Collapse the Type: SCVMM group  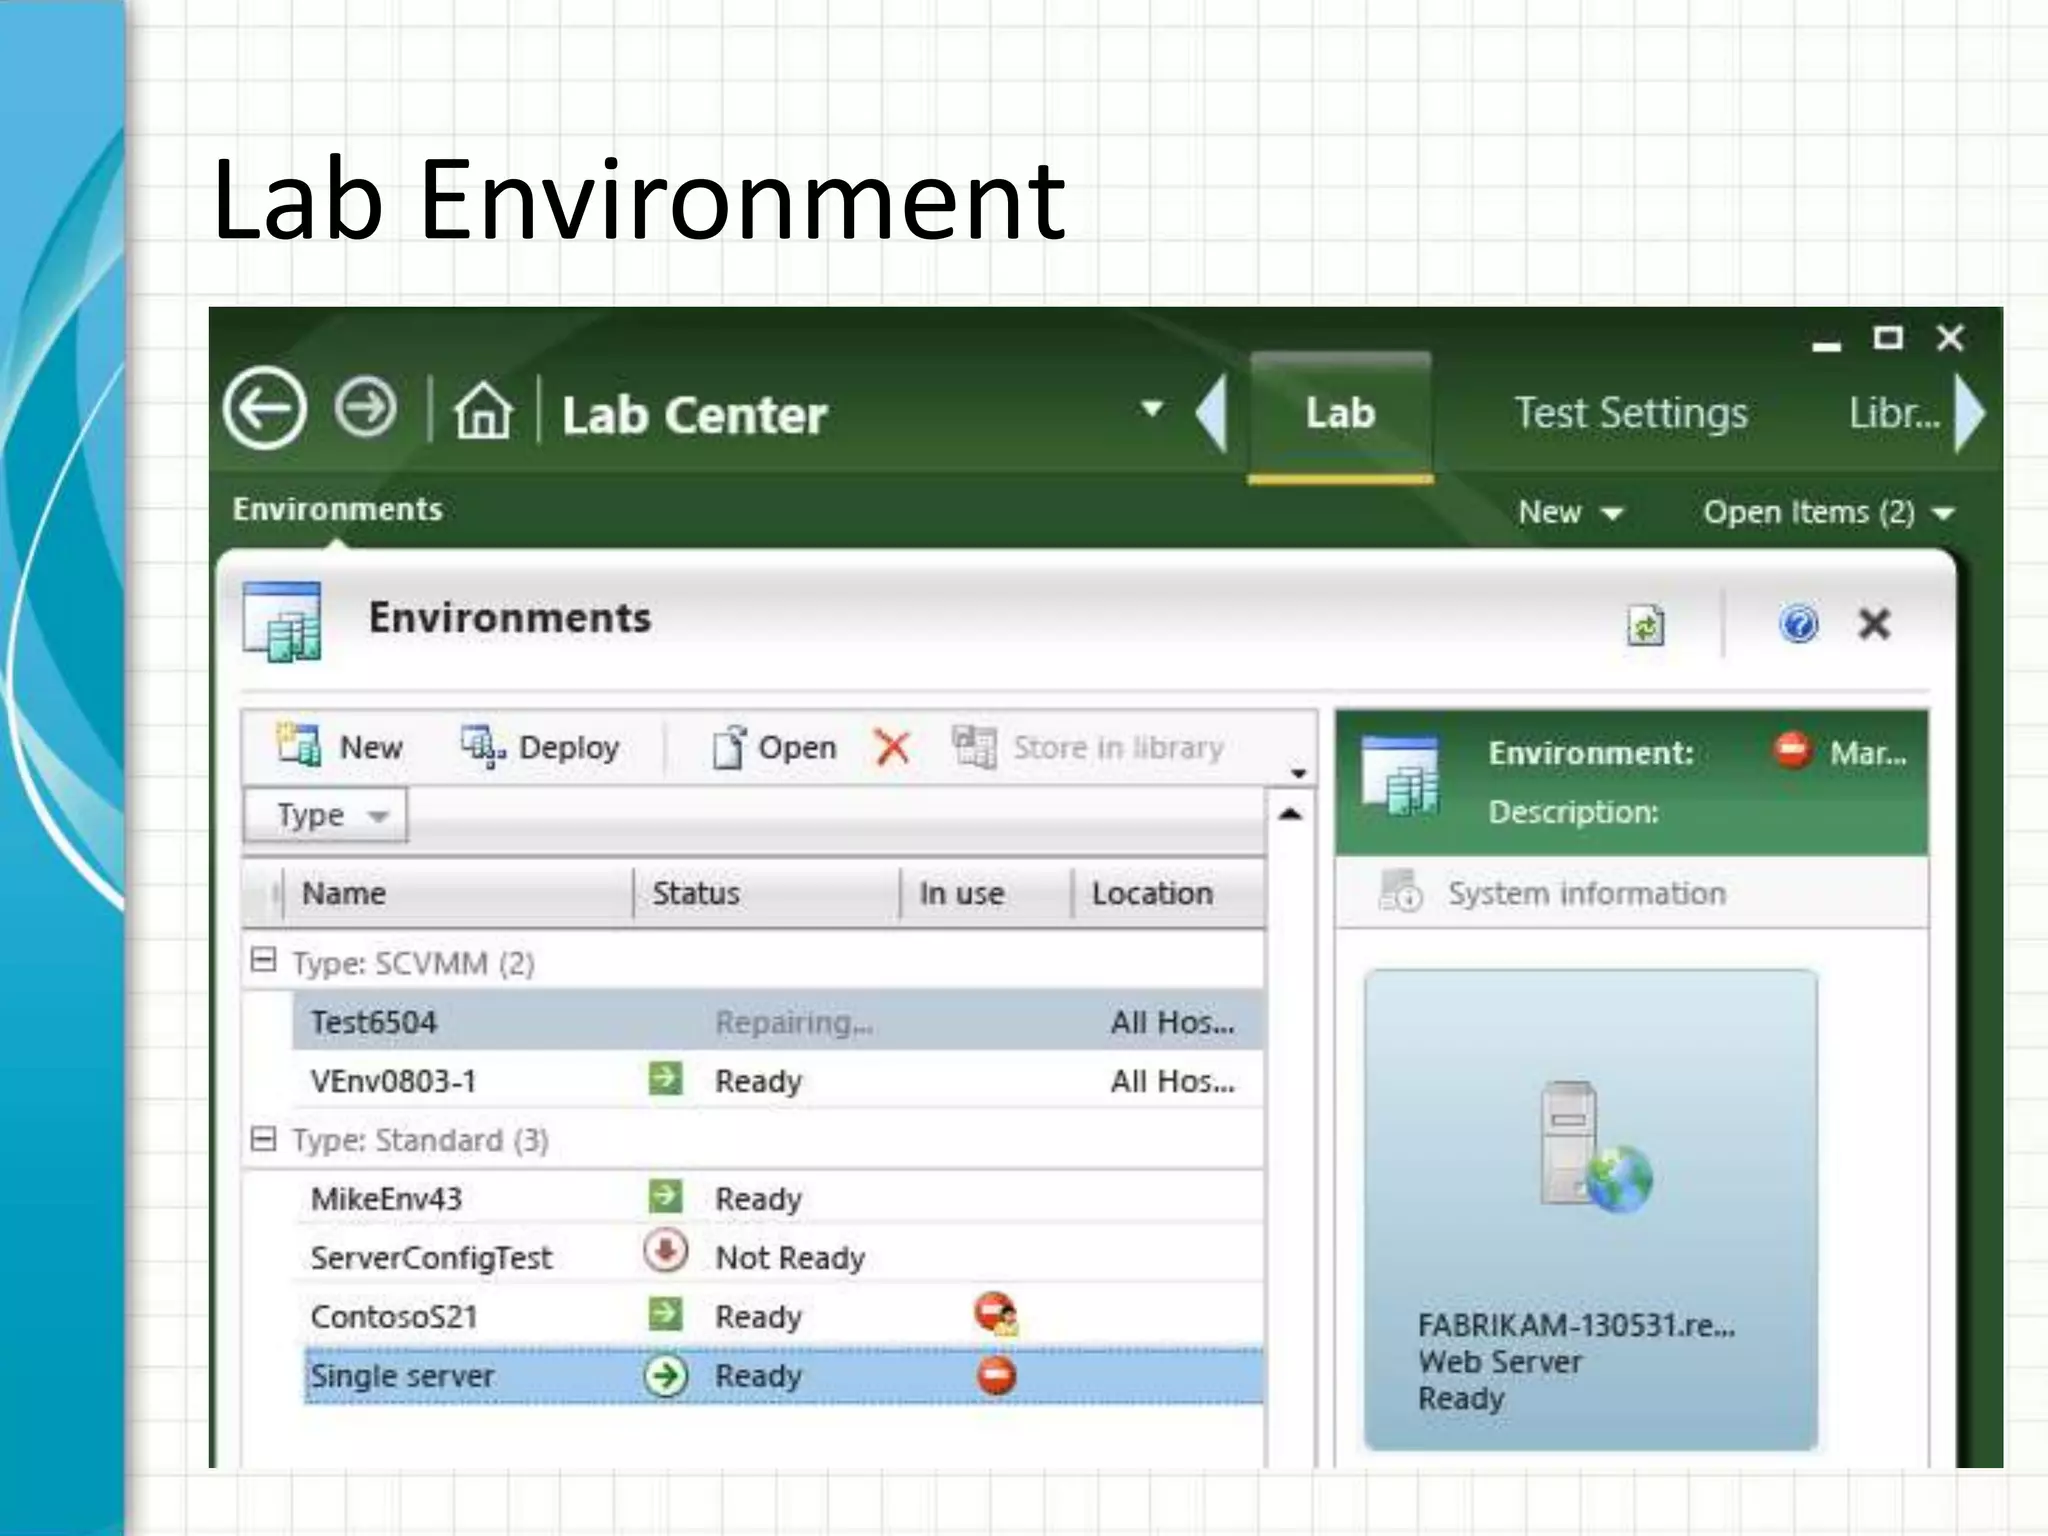coord(263,961)
